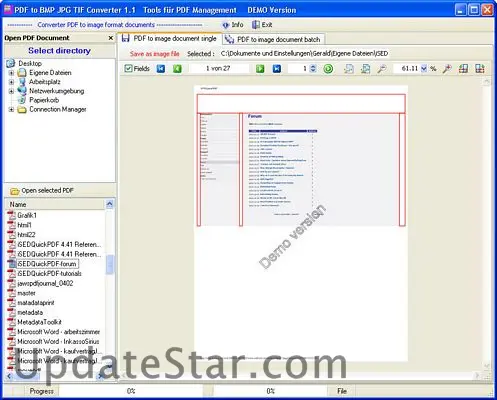Screen dimensions: 497x400
Task: Click the Info icon in top toolbar
Action: (x=226, y=25)
